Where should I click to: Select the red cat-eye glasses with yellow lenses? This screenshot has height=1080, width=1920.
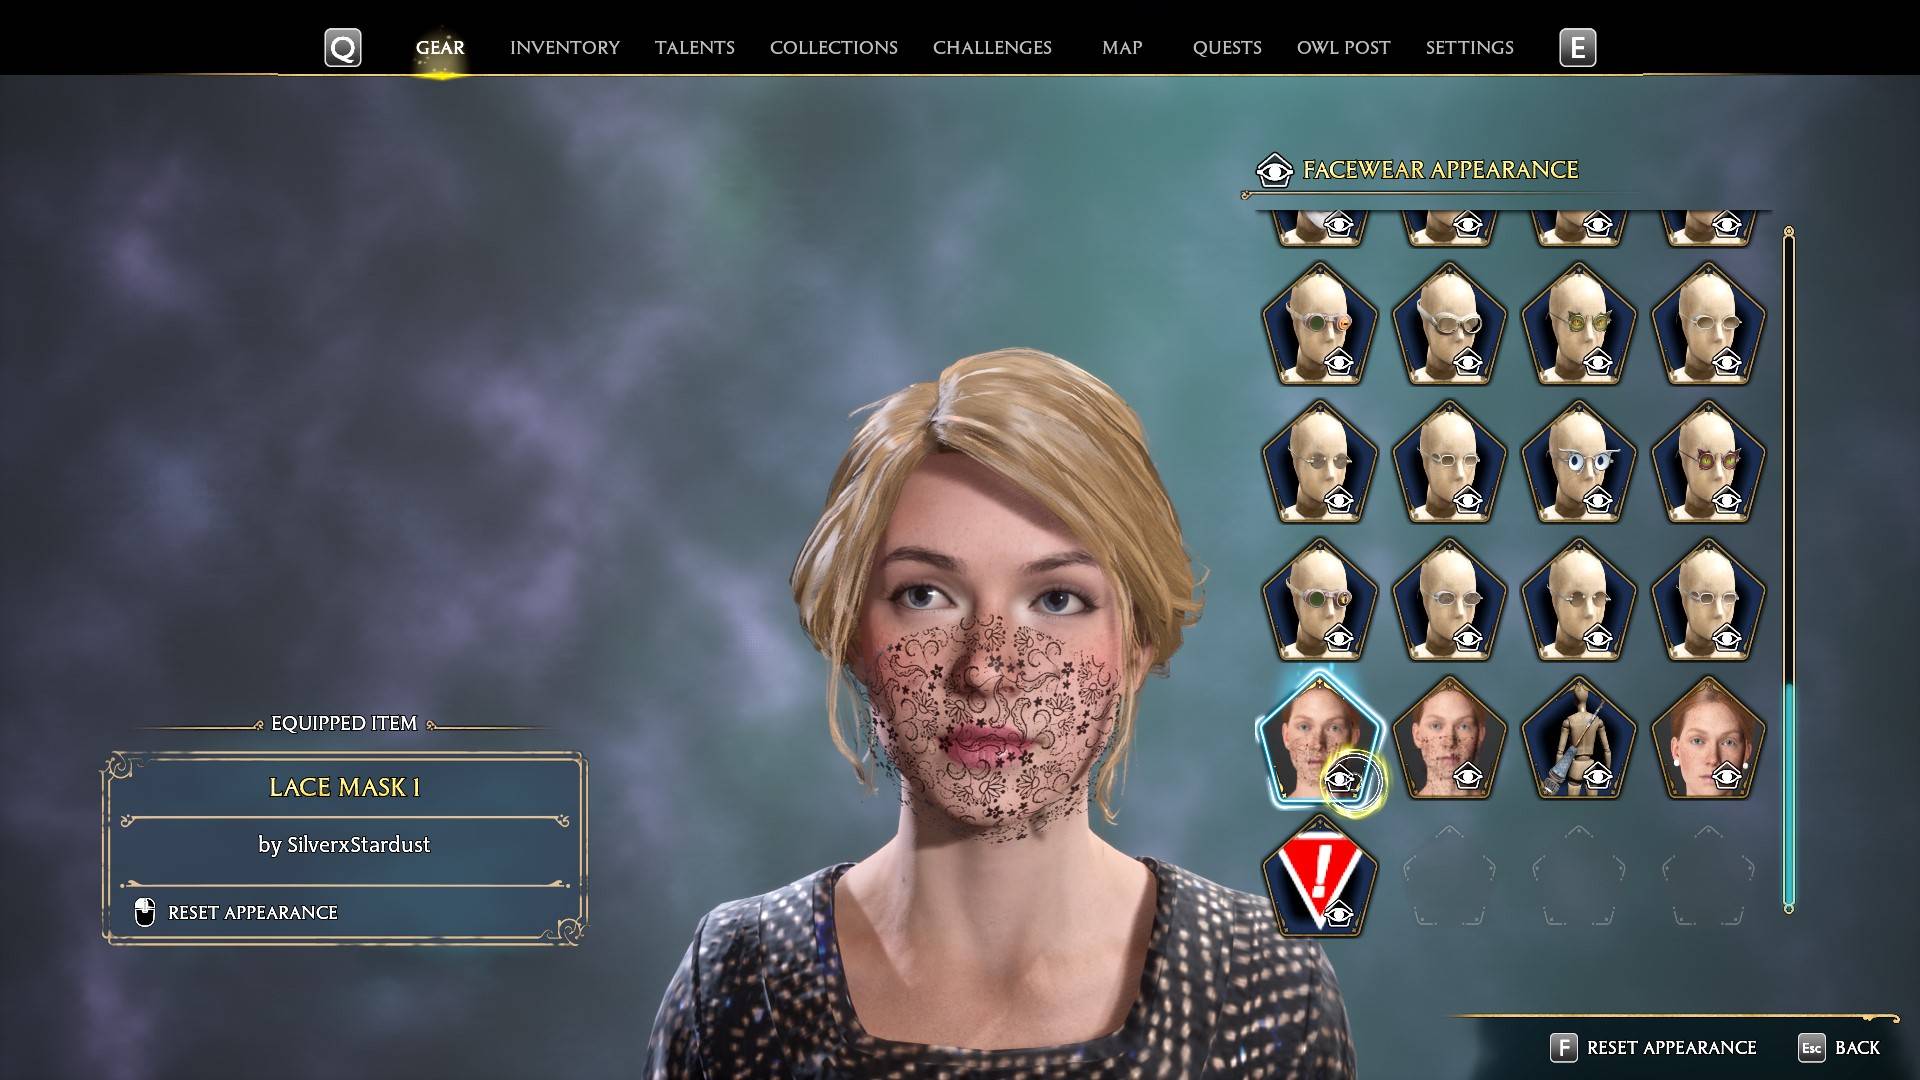pos(1708,462)
